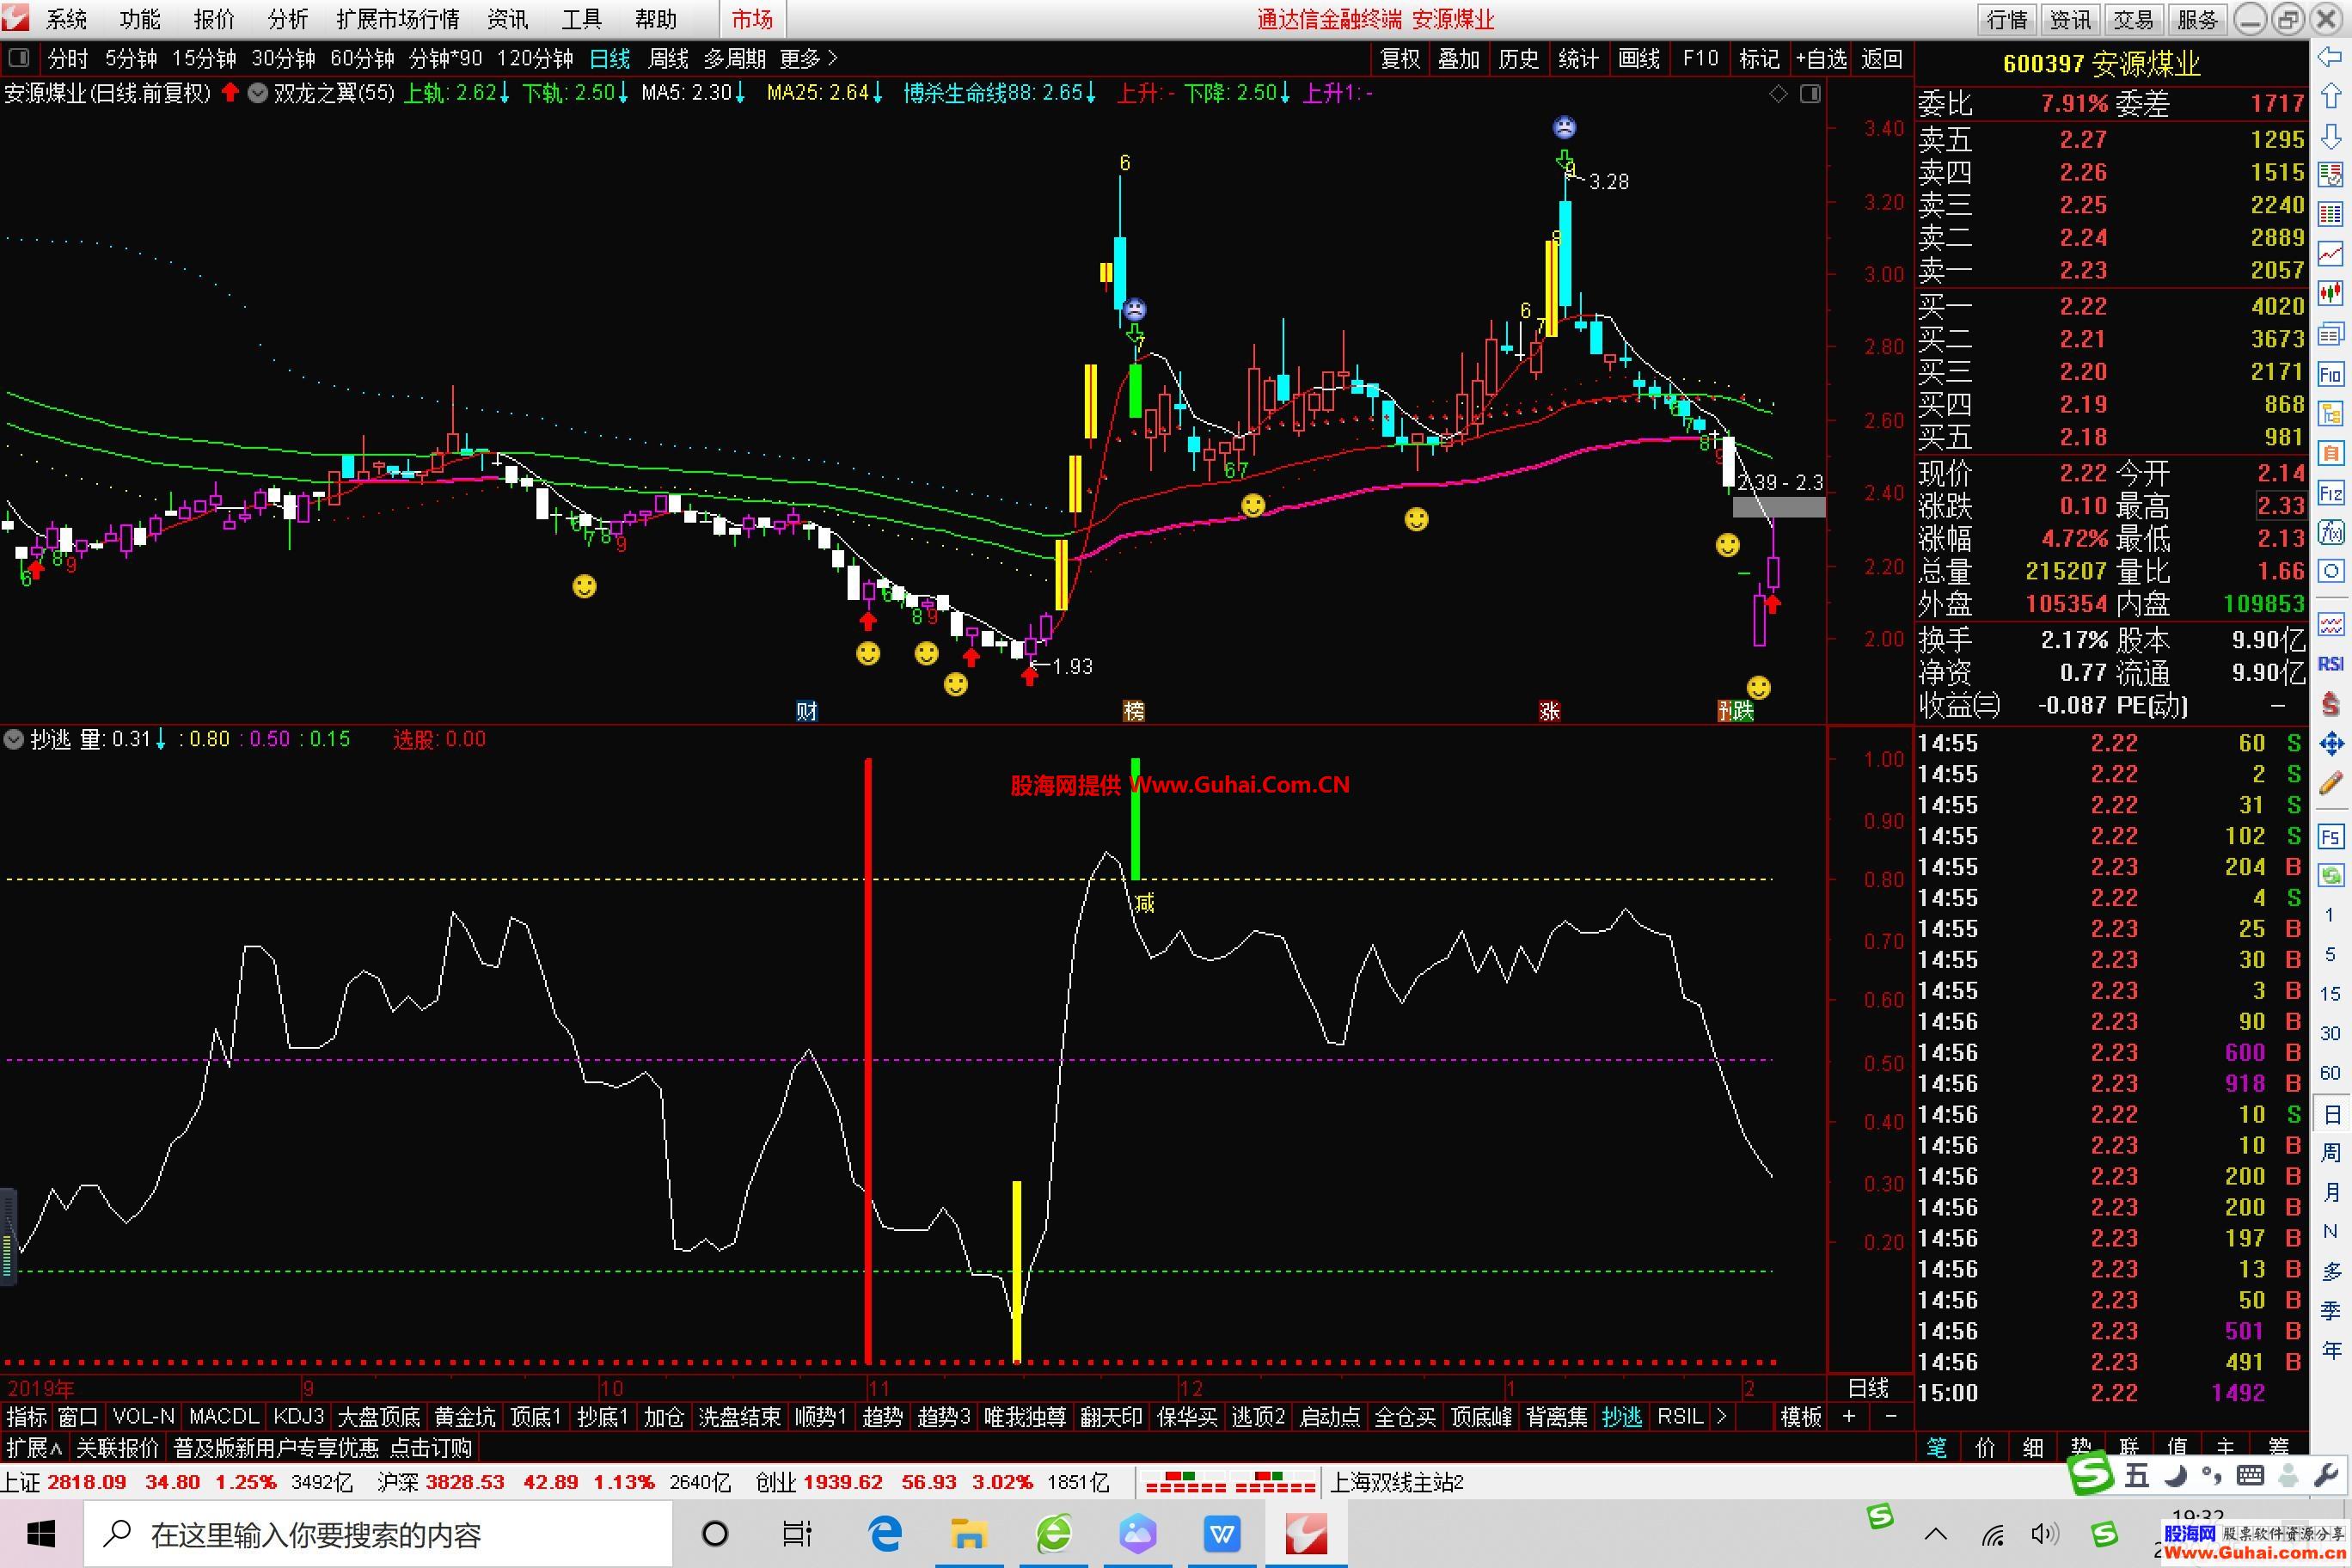Click the 叠加 overlay button
2352x1568 pixels.
(x=1459, y=59)
